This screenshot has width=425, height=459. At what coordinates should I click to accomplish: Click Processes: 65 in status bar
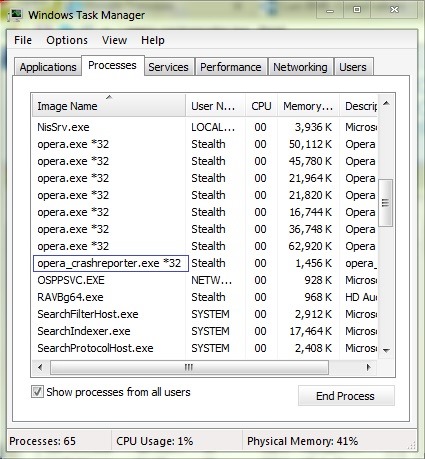point(42,441)
